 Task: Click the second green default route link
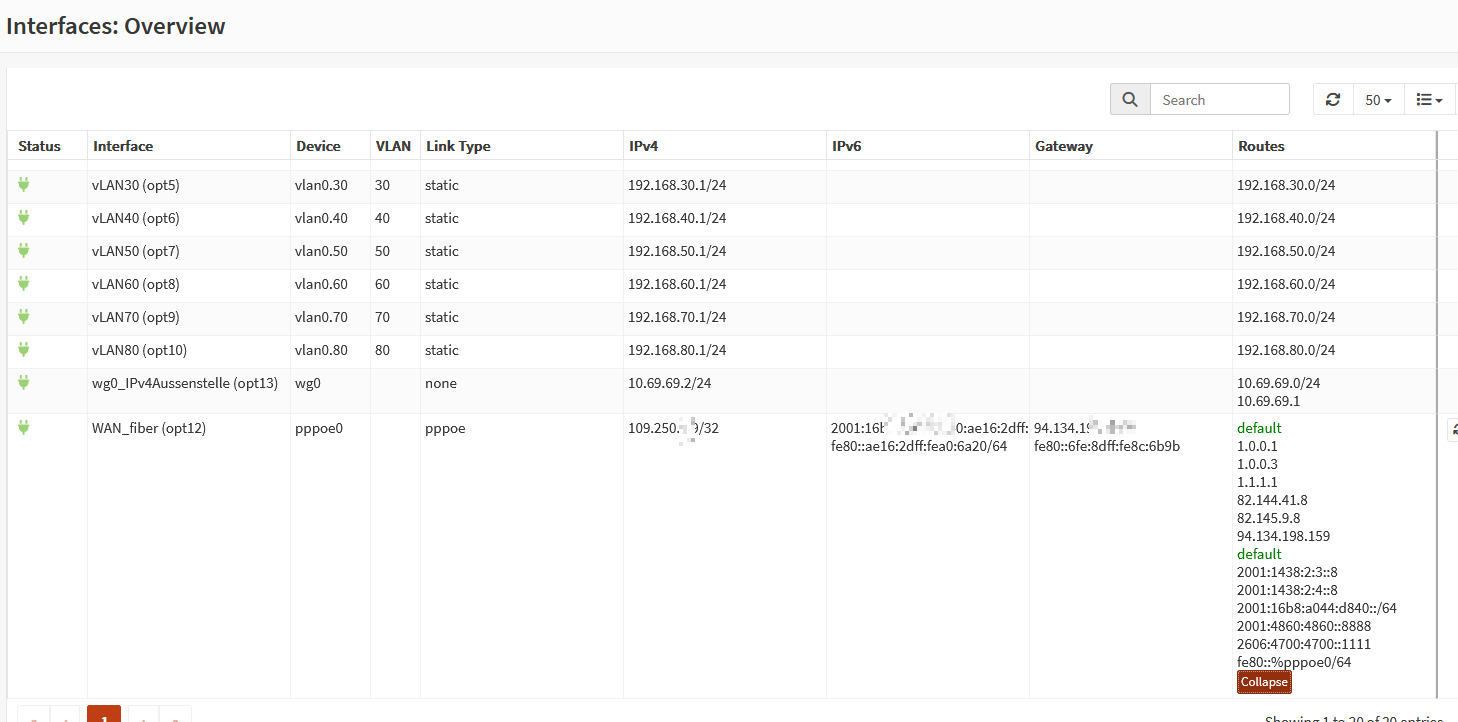(x=1259, y=554)
